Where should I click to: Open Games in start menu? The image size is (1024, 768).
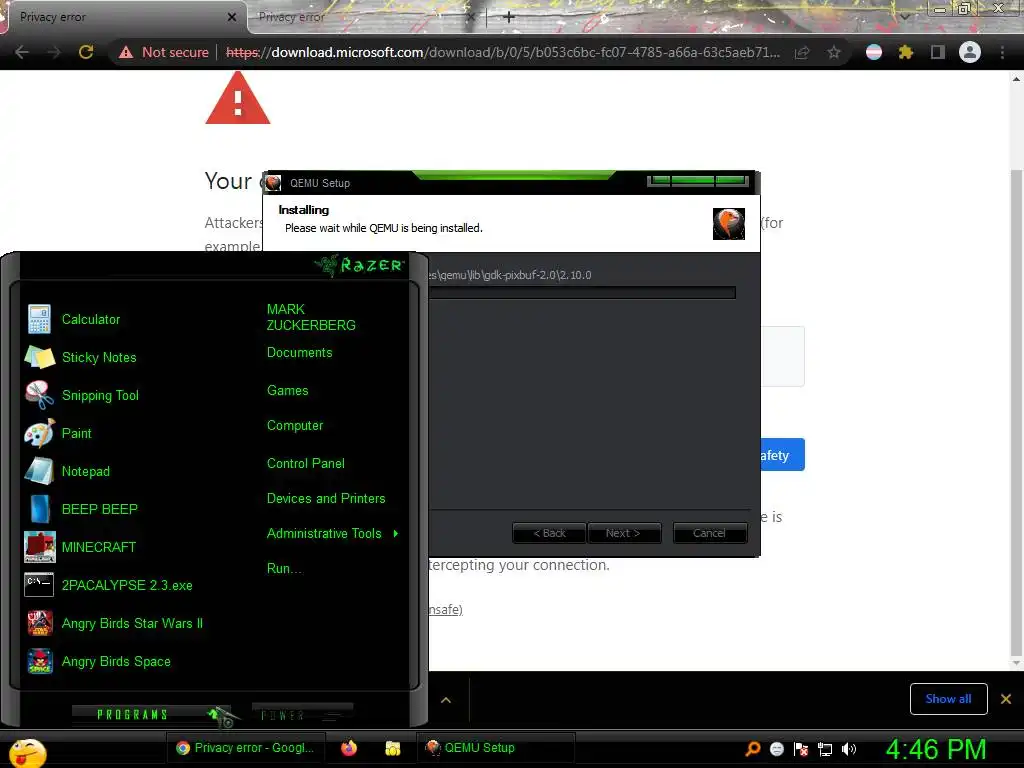point(287,391)
